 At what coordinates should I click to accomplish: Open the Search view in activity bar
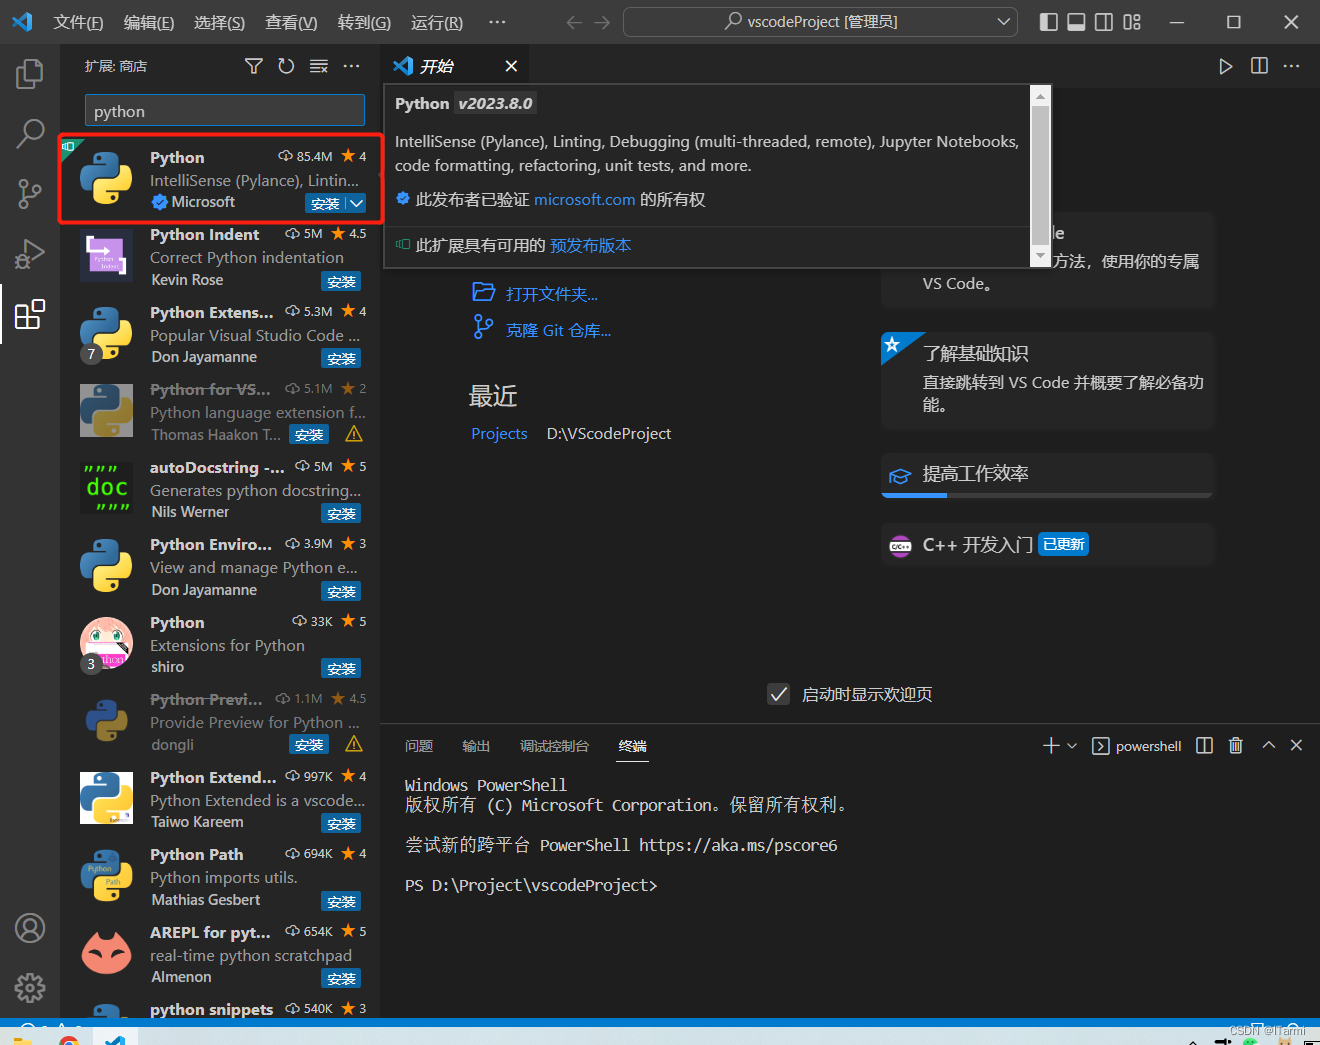30,132
